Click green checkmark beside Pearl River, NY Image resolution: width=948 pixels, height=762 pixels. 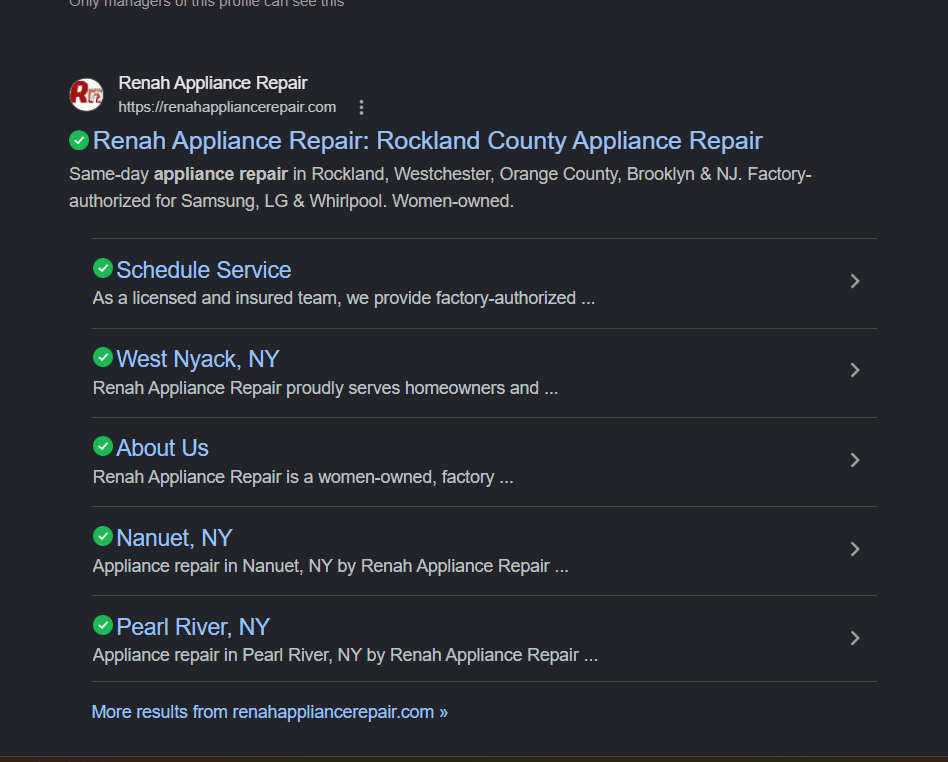(x=103, y=625)
